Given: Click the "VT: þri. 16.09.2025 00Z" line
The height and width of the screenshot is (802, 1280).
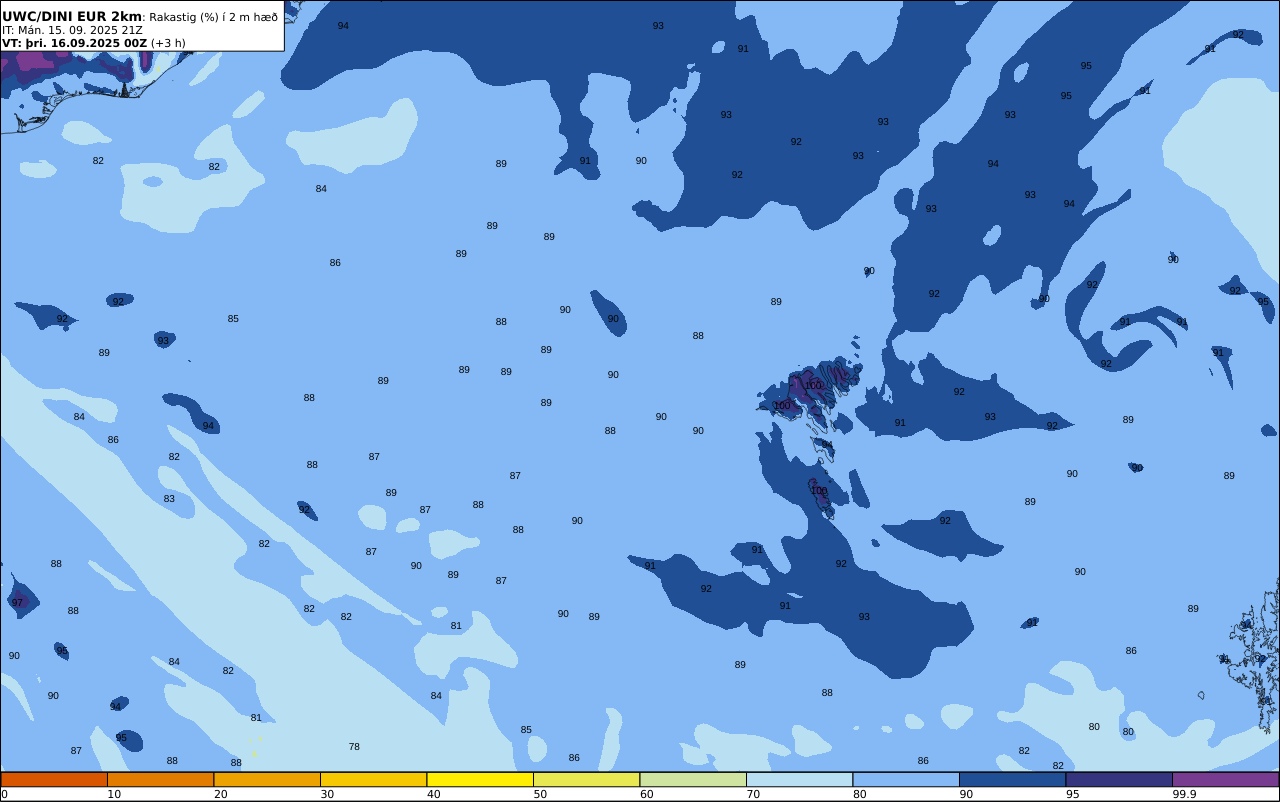Looking at the screenshot, I should tap(75, 43).
